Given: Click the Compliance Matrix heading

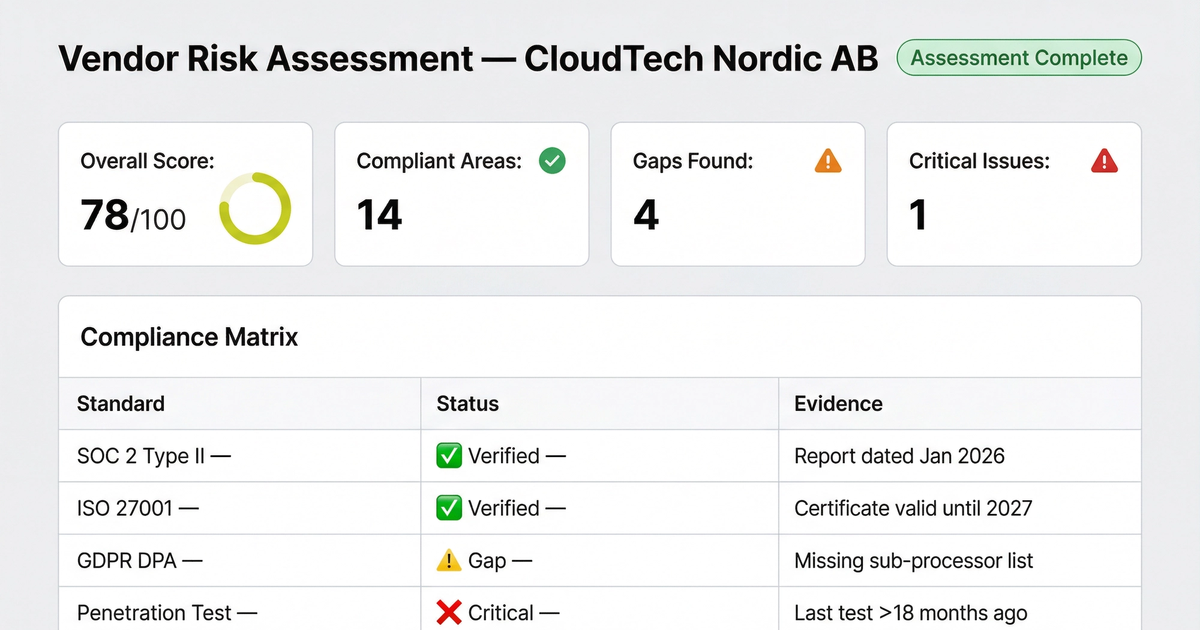Looking at the screenshot, I should coord(189,337).
